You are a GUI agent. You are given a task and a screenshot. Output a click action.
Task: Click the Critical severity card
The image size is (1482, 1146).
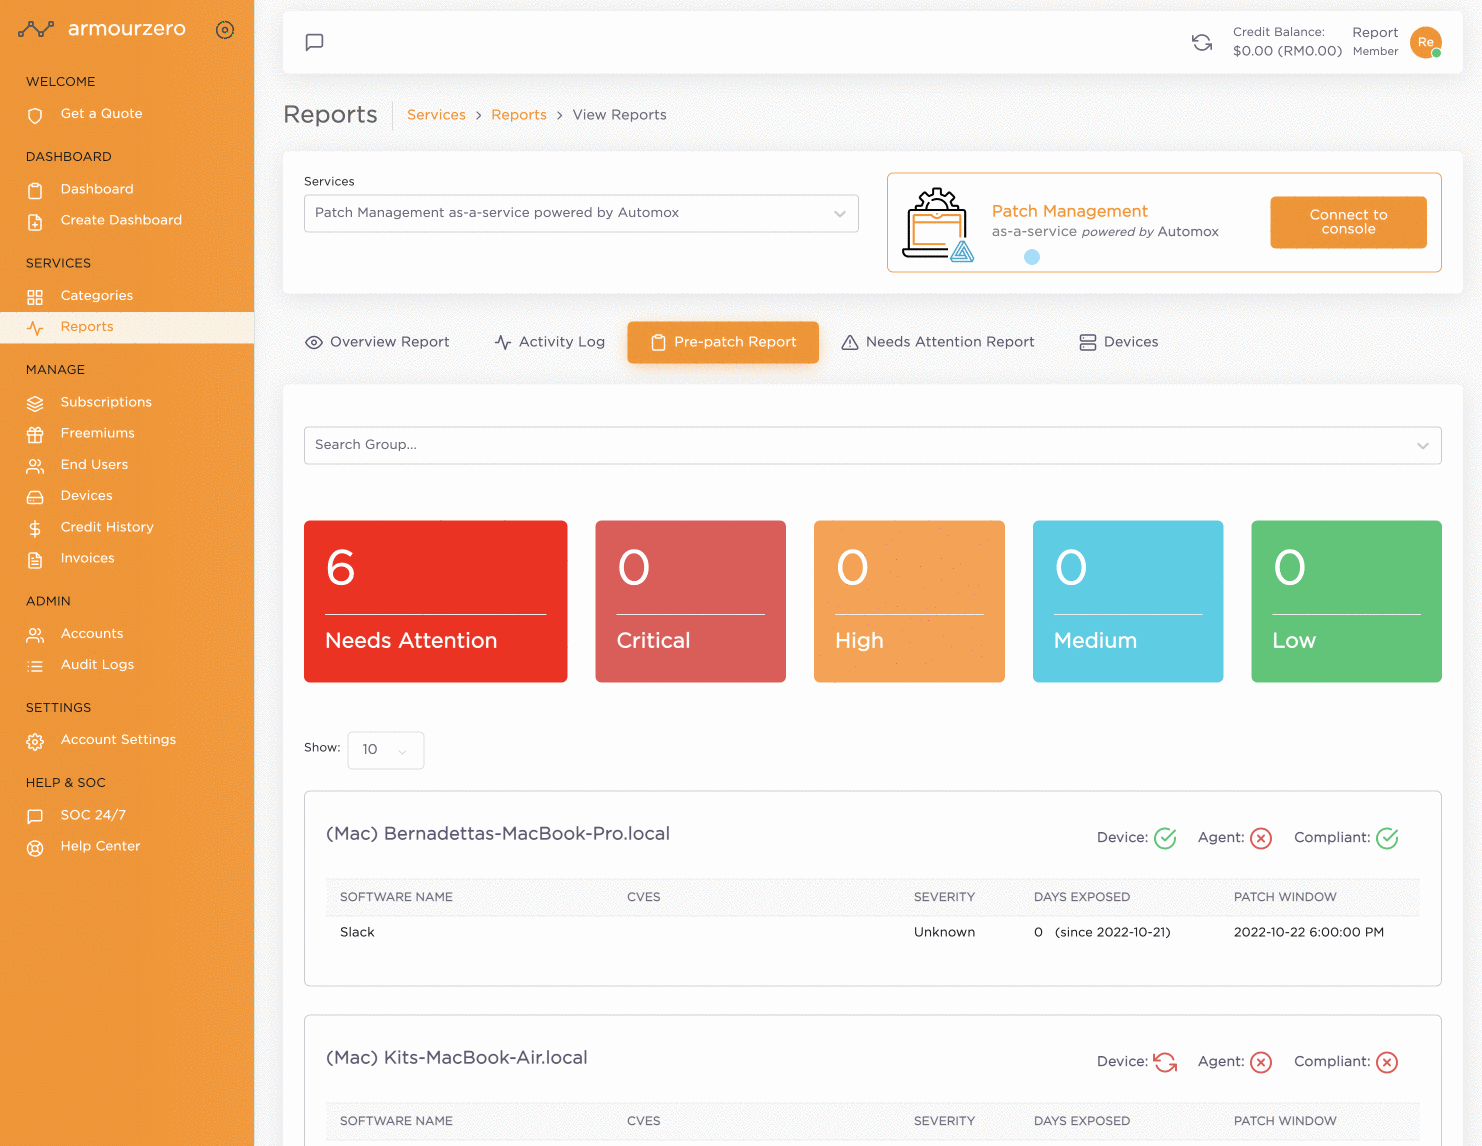tap(691, 602)
